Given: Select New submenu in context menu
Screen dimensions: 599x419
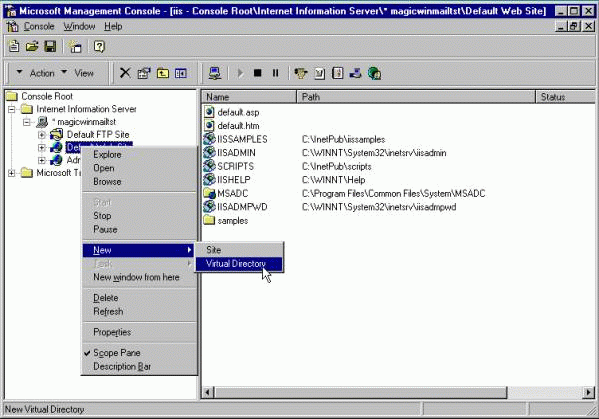Looking at the screenshot, I should 138,250.
